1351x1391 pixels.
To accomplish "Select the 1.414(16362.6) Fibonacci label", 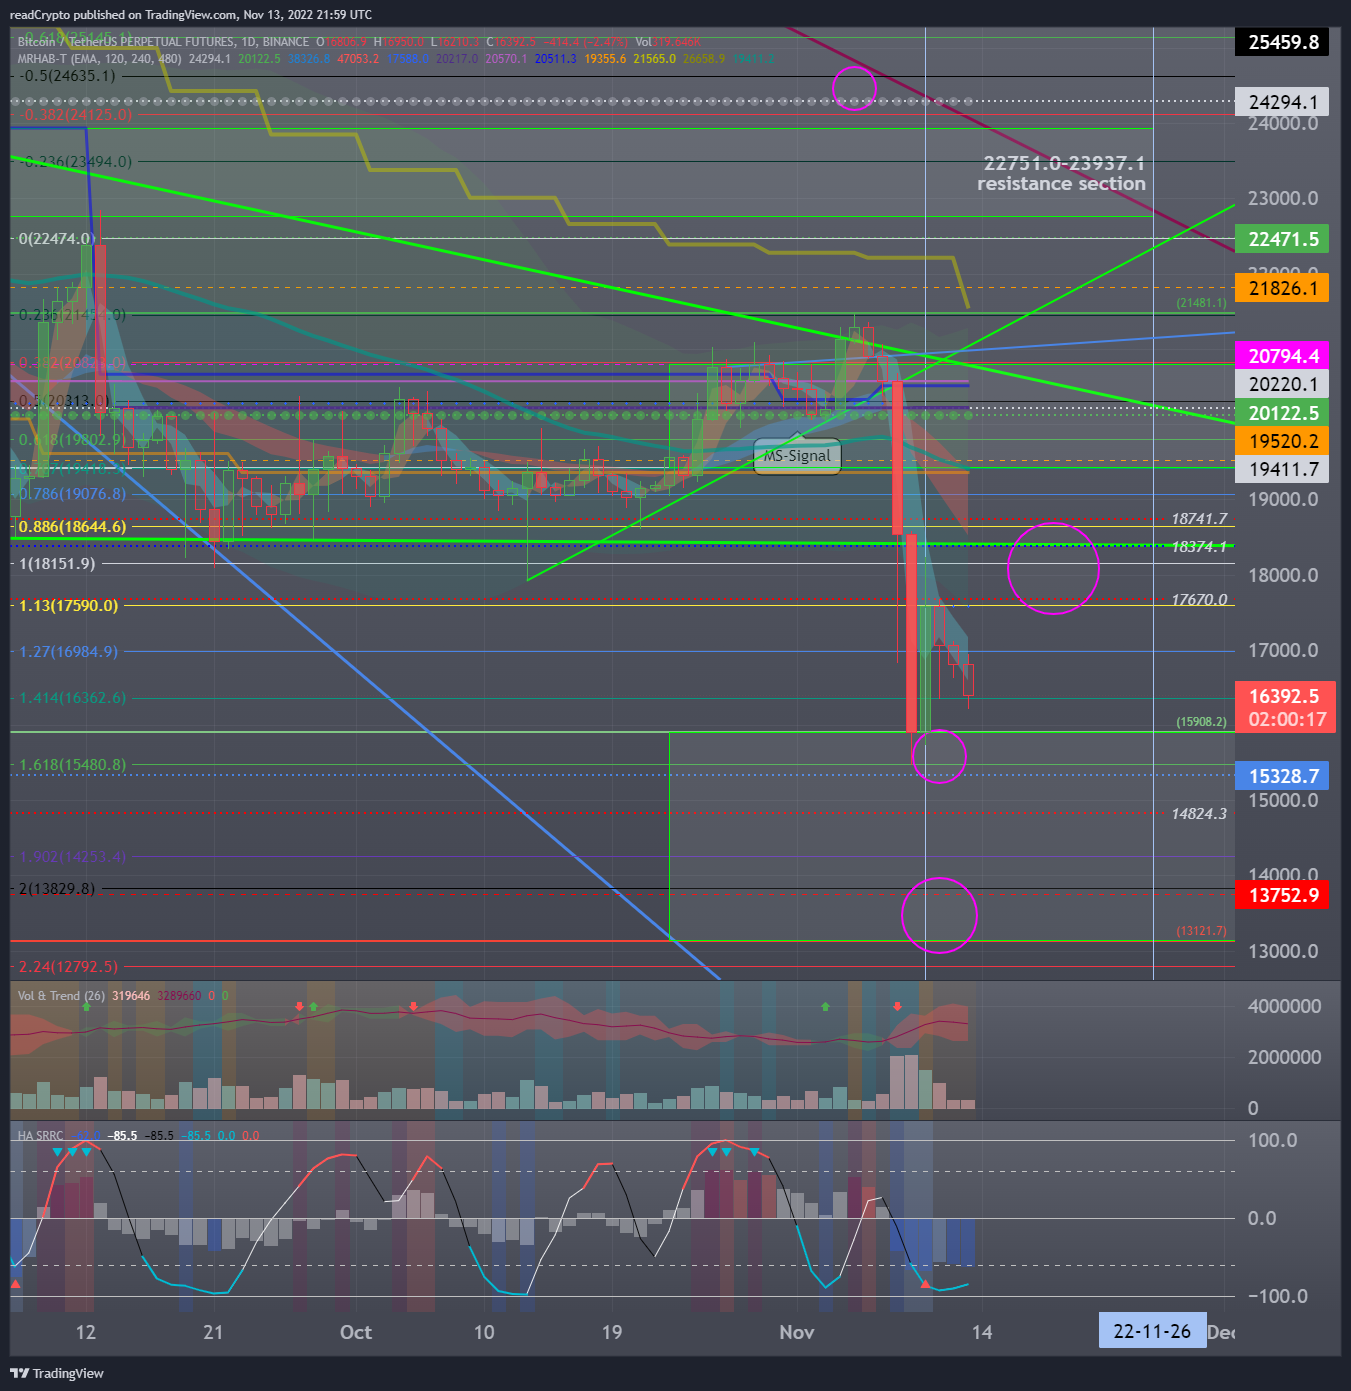I will 72,698.
